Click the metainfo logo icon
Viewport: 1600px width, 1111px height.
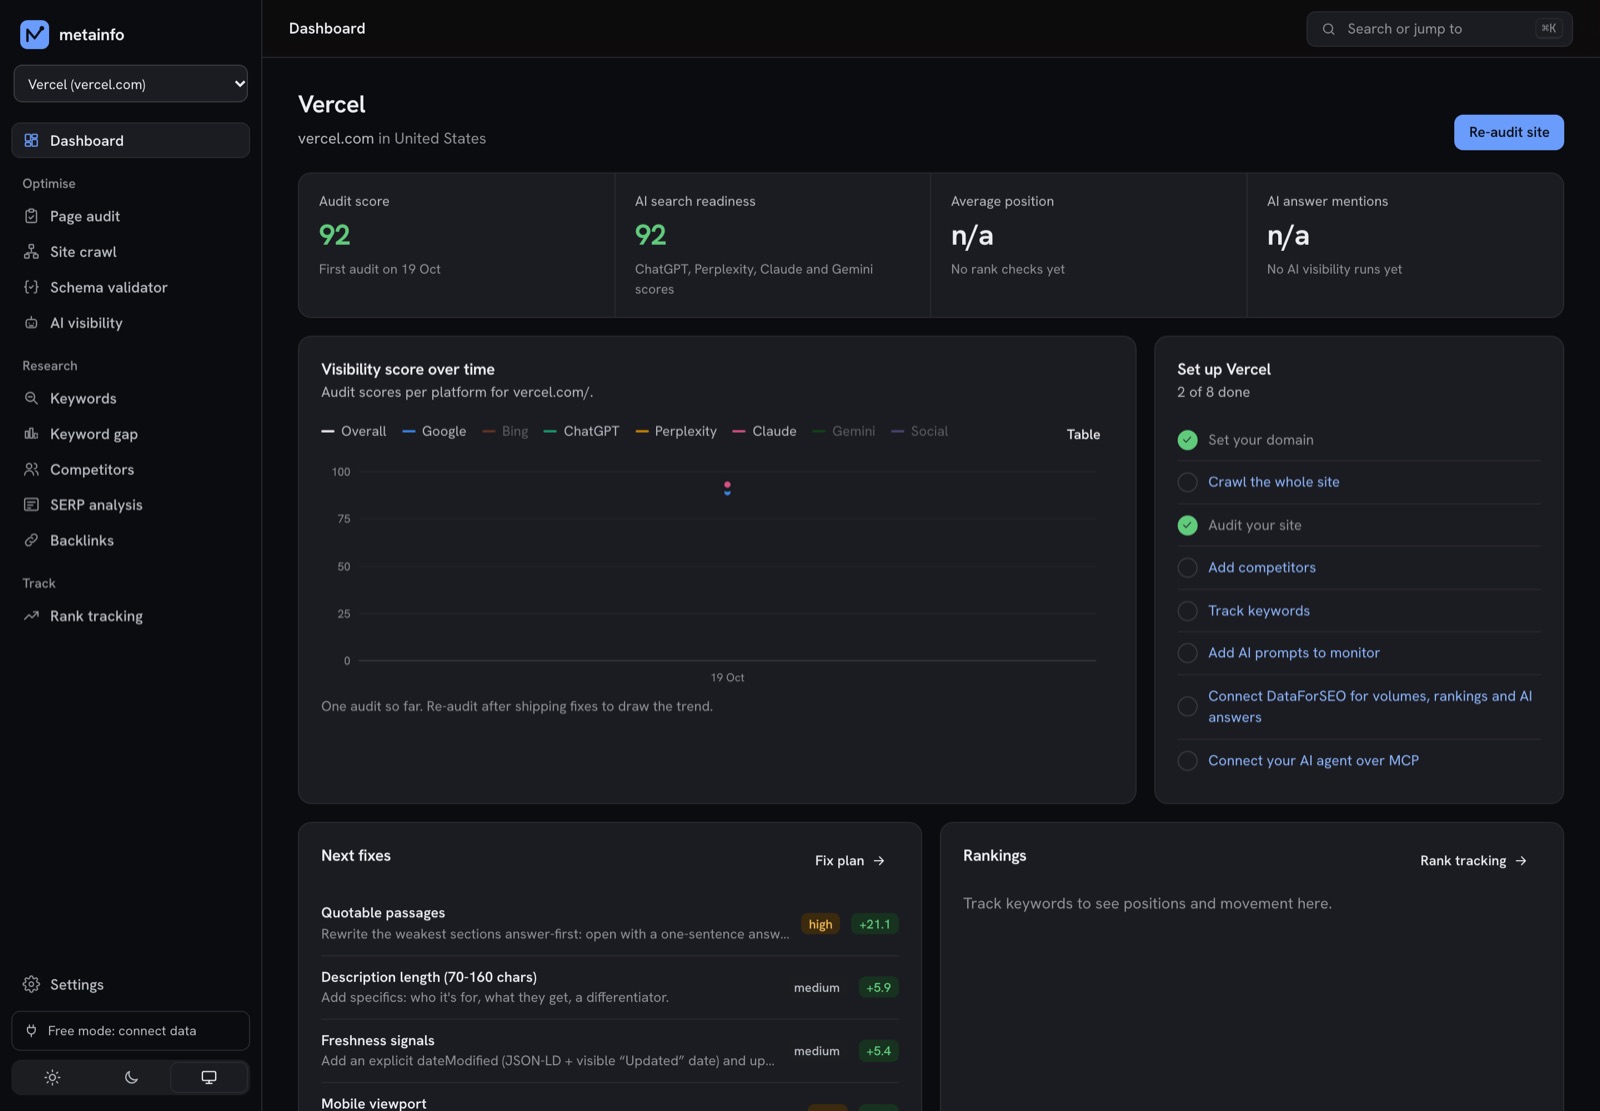[x=34, y=34]
